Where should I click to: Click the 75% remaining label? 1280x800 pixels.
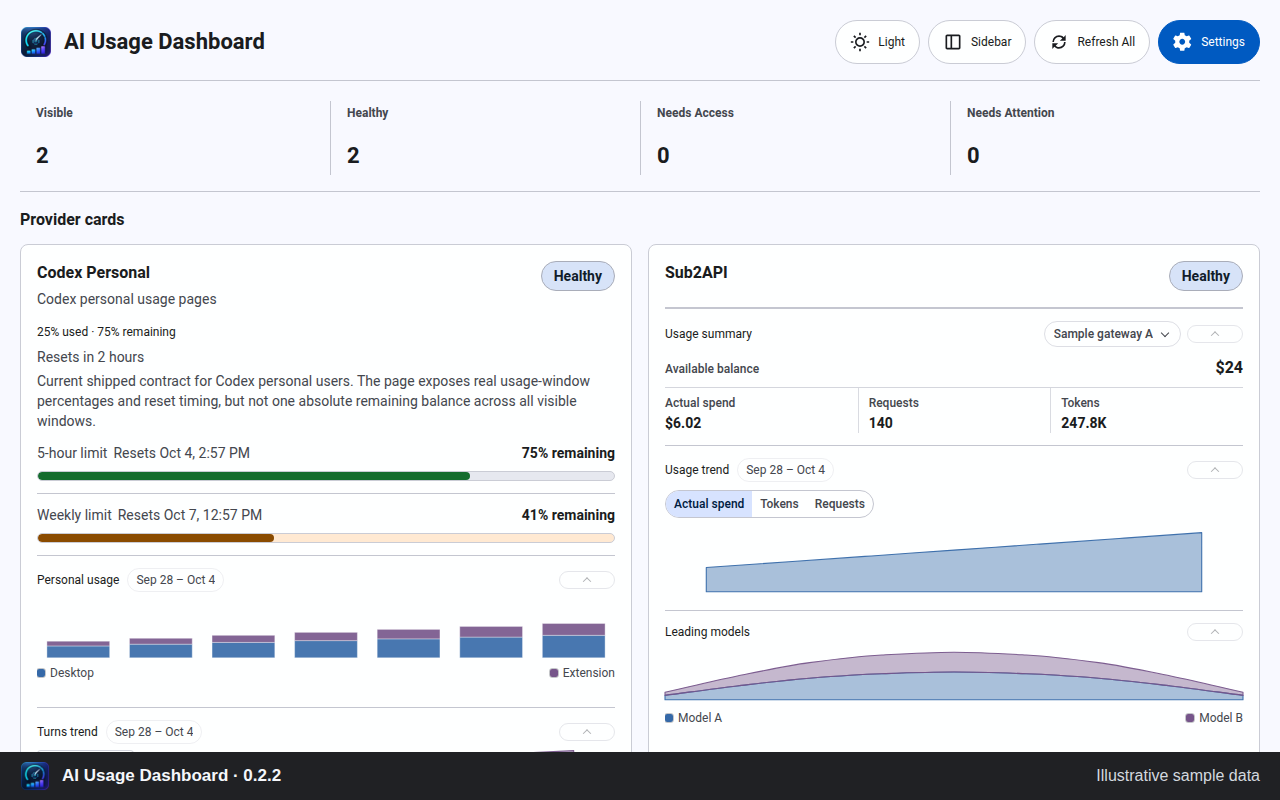tap(568, 453)
